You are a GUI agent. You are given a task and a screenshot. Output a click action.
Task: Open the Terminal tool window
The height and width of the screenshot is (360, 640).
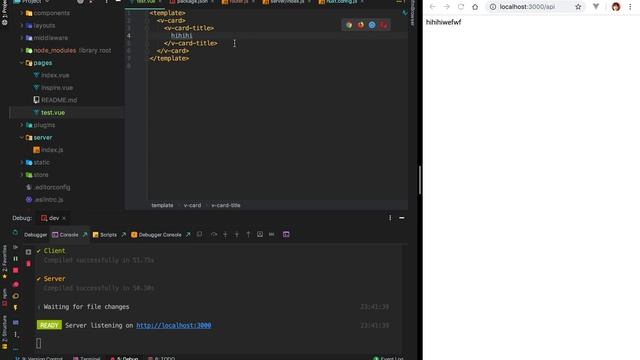[x=87, y=358]
